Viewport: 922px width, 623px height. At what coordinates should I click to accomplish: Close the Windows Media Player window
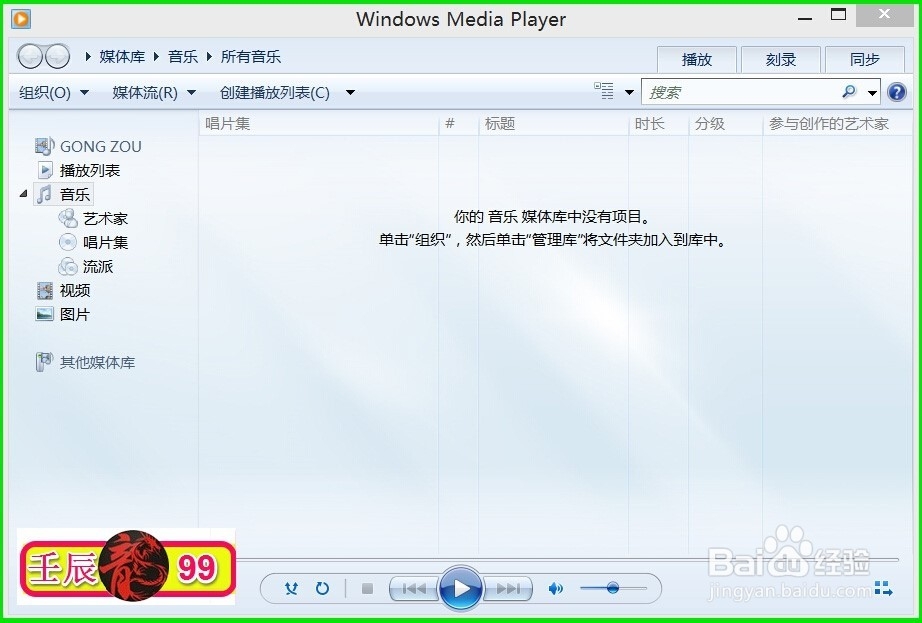point(884,15)
